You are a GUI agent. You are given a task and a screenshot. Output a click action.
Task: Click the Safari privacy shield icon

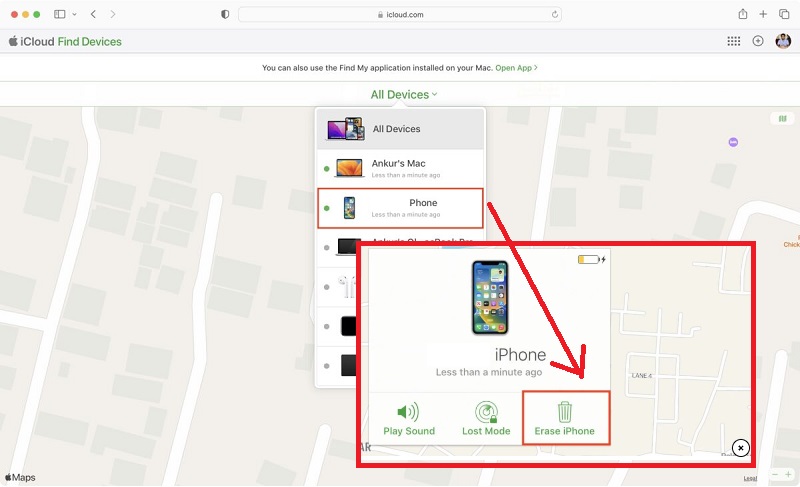224,14
